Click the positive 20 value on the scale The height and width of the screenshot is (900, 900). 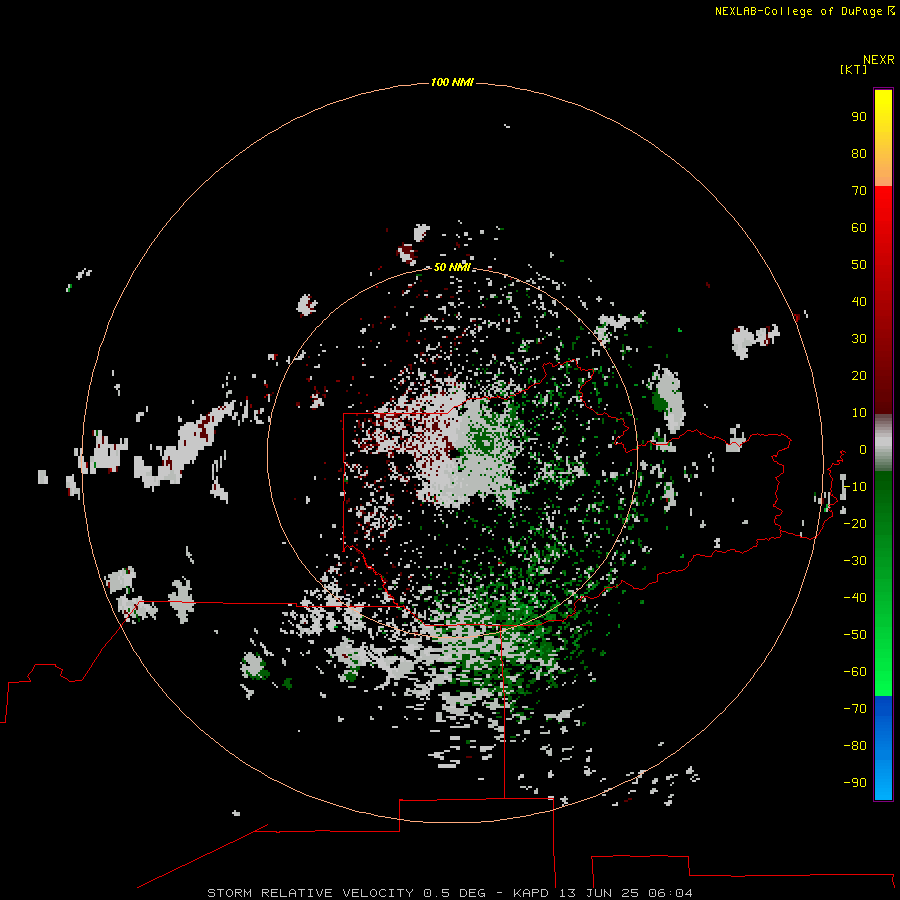pyautogui.click(x=859, y=375)
